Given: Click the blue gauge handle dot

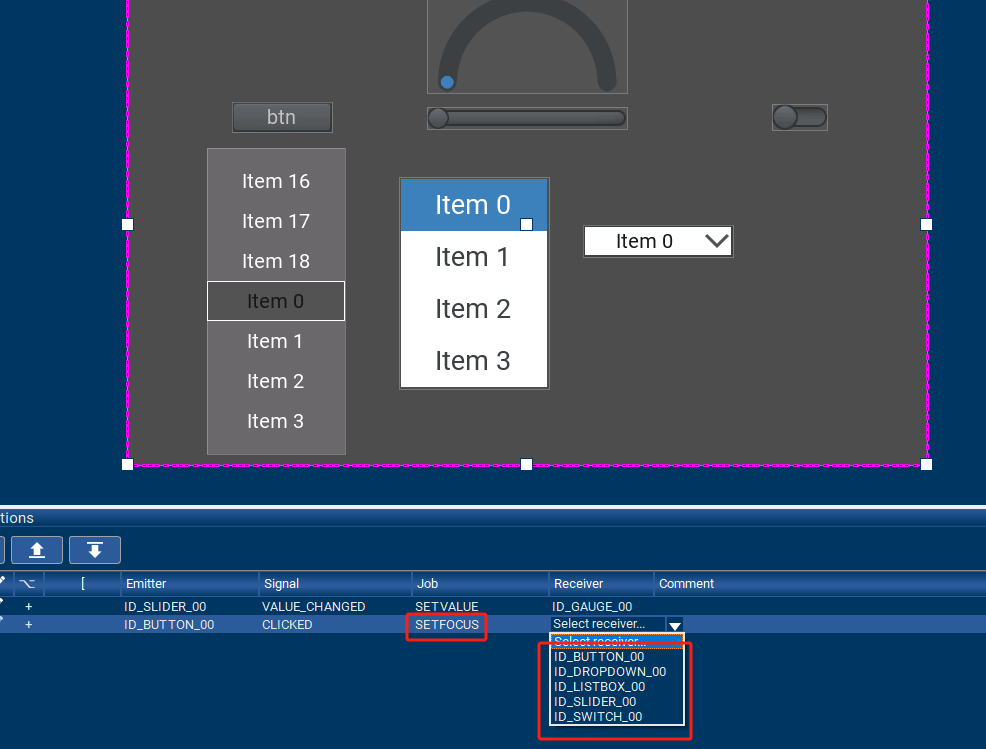Looking at the screenshot, I should 447,82.
